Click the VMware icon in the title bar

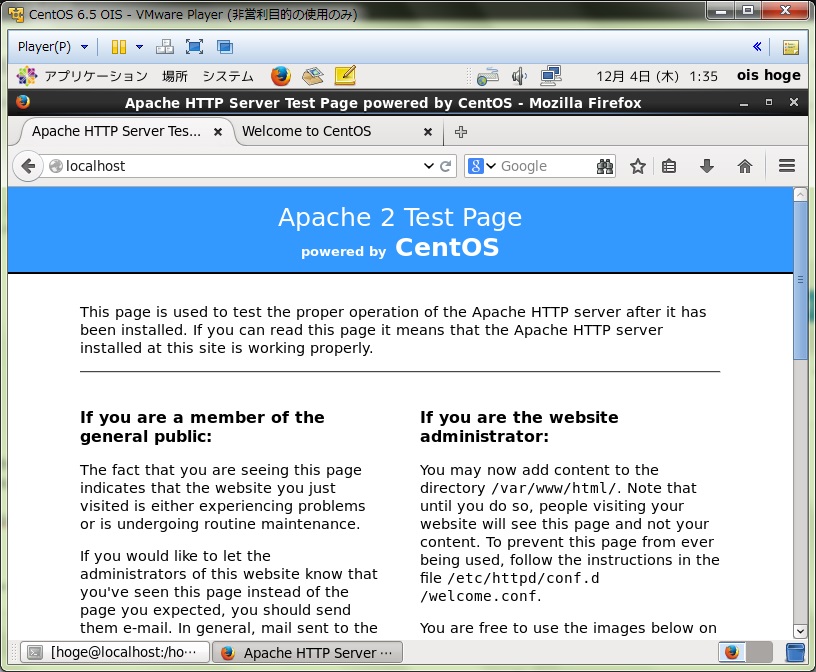click(16, 14)
